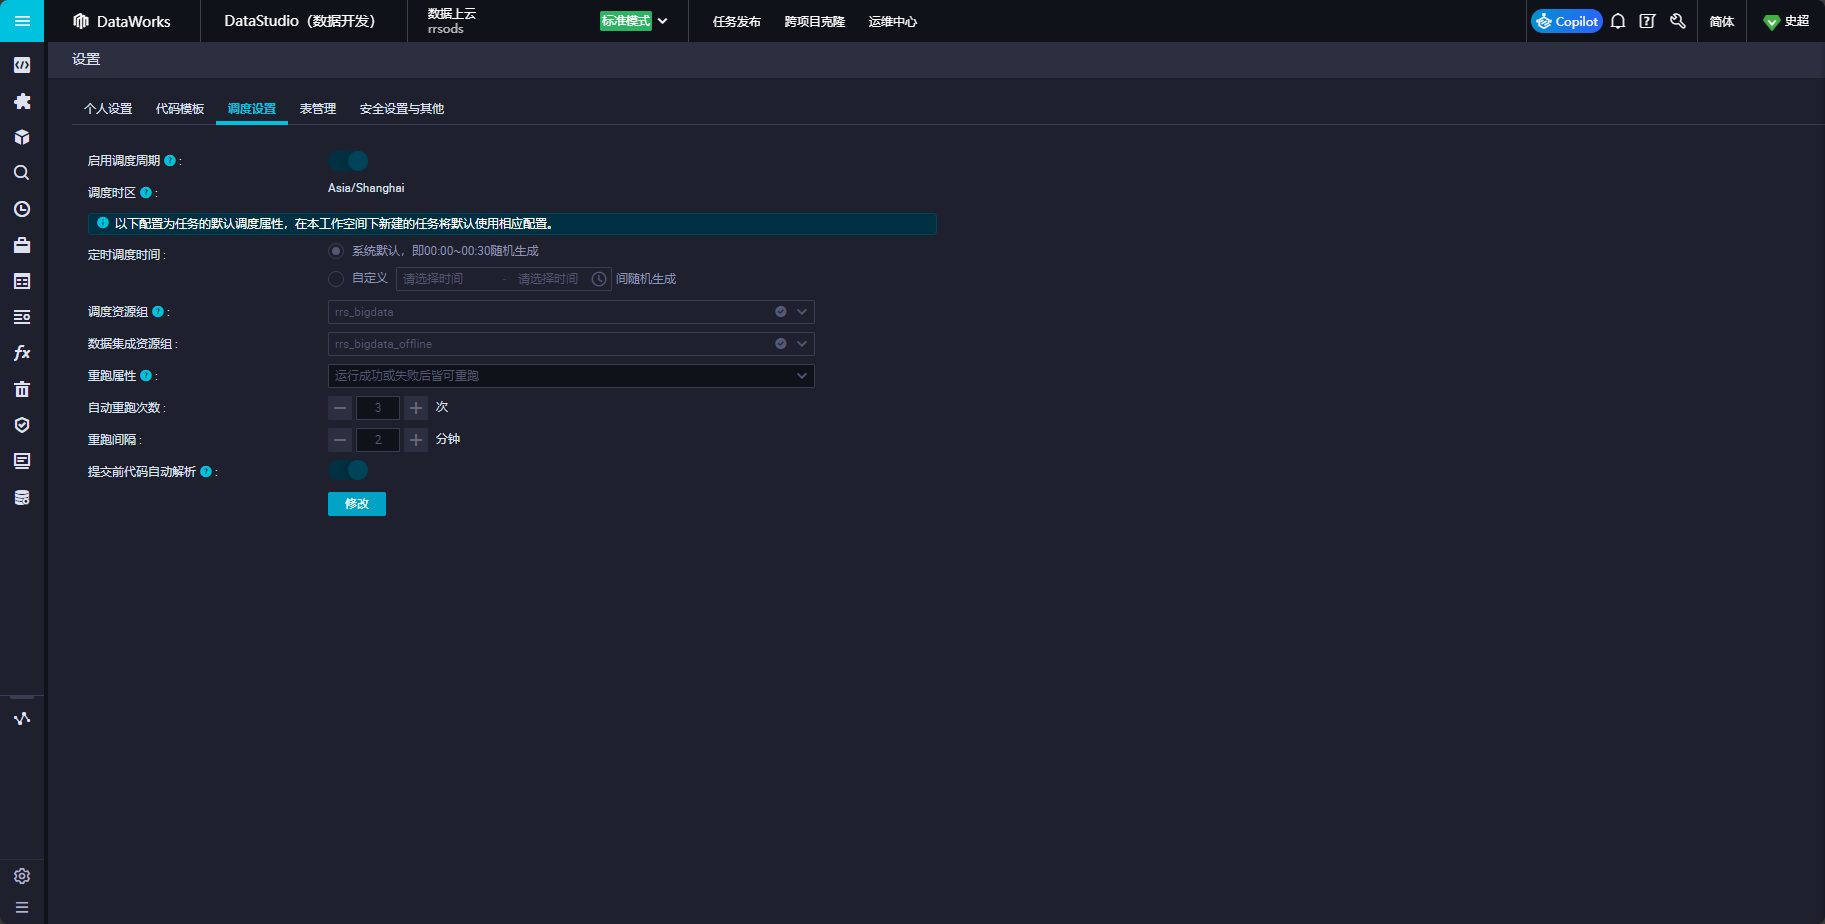Image resolution: width=1825 pixels, height=924 pixels.
Task: Select the 系统默认 radio option
Action: [336, 251]
